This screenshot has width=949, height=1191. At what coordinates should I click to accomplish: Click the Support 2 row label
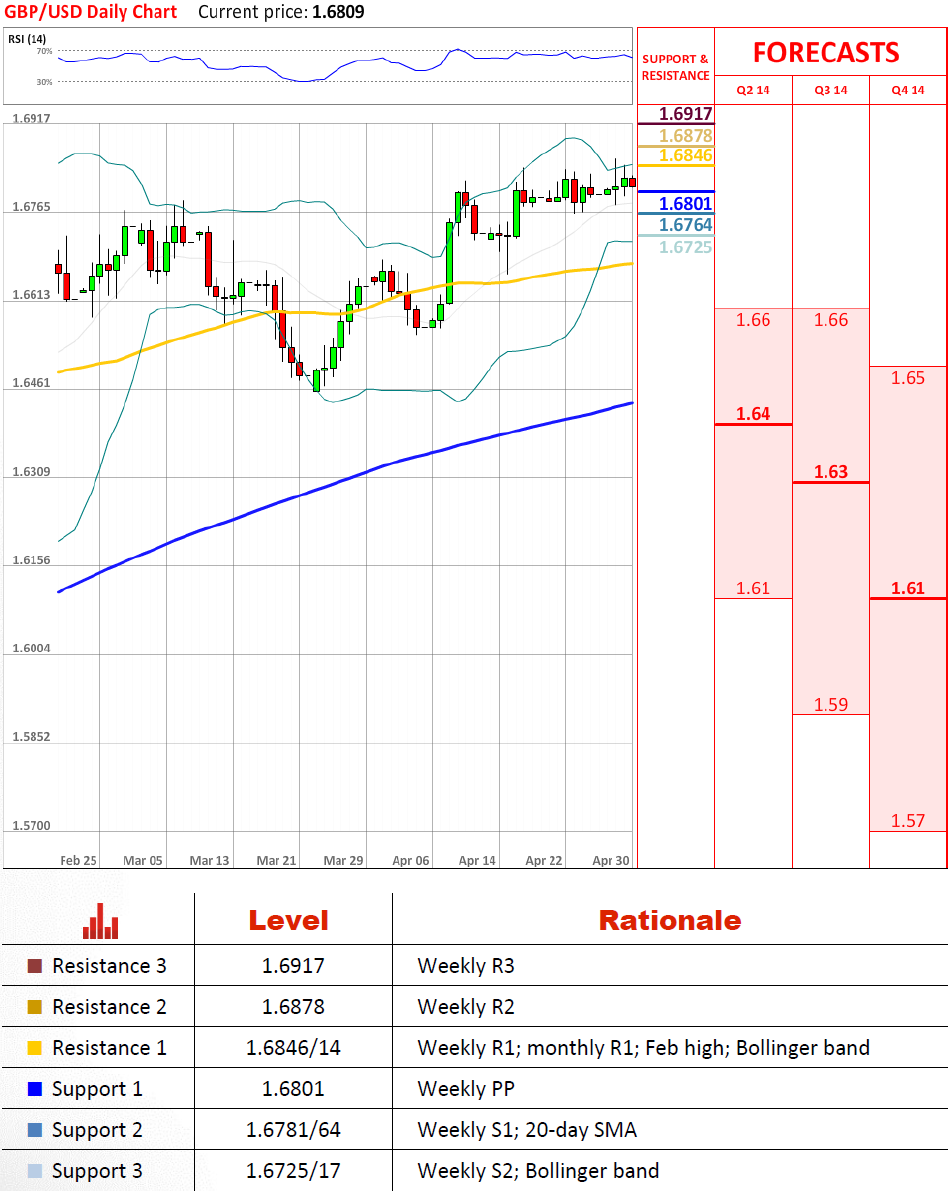pos(97,1130)
